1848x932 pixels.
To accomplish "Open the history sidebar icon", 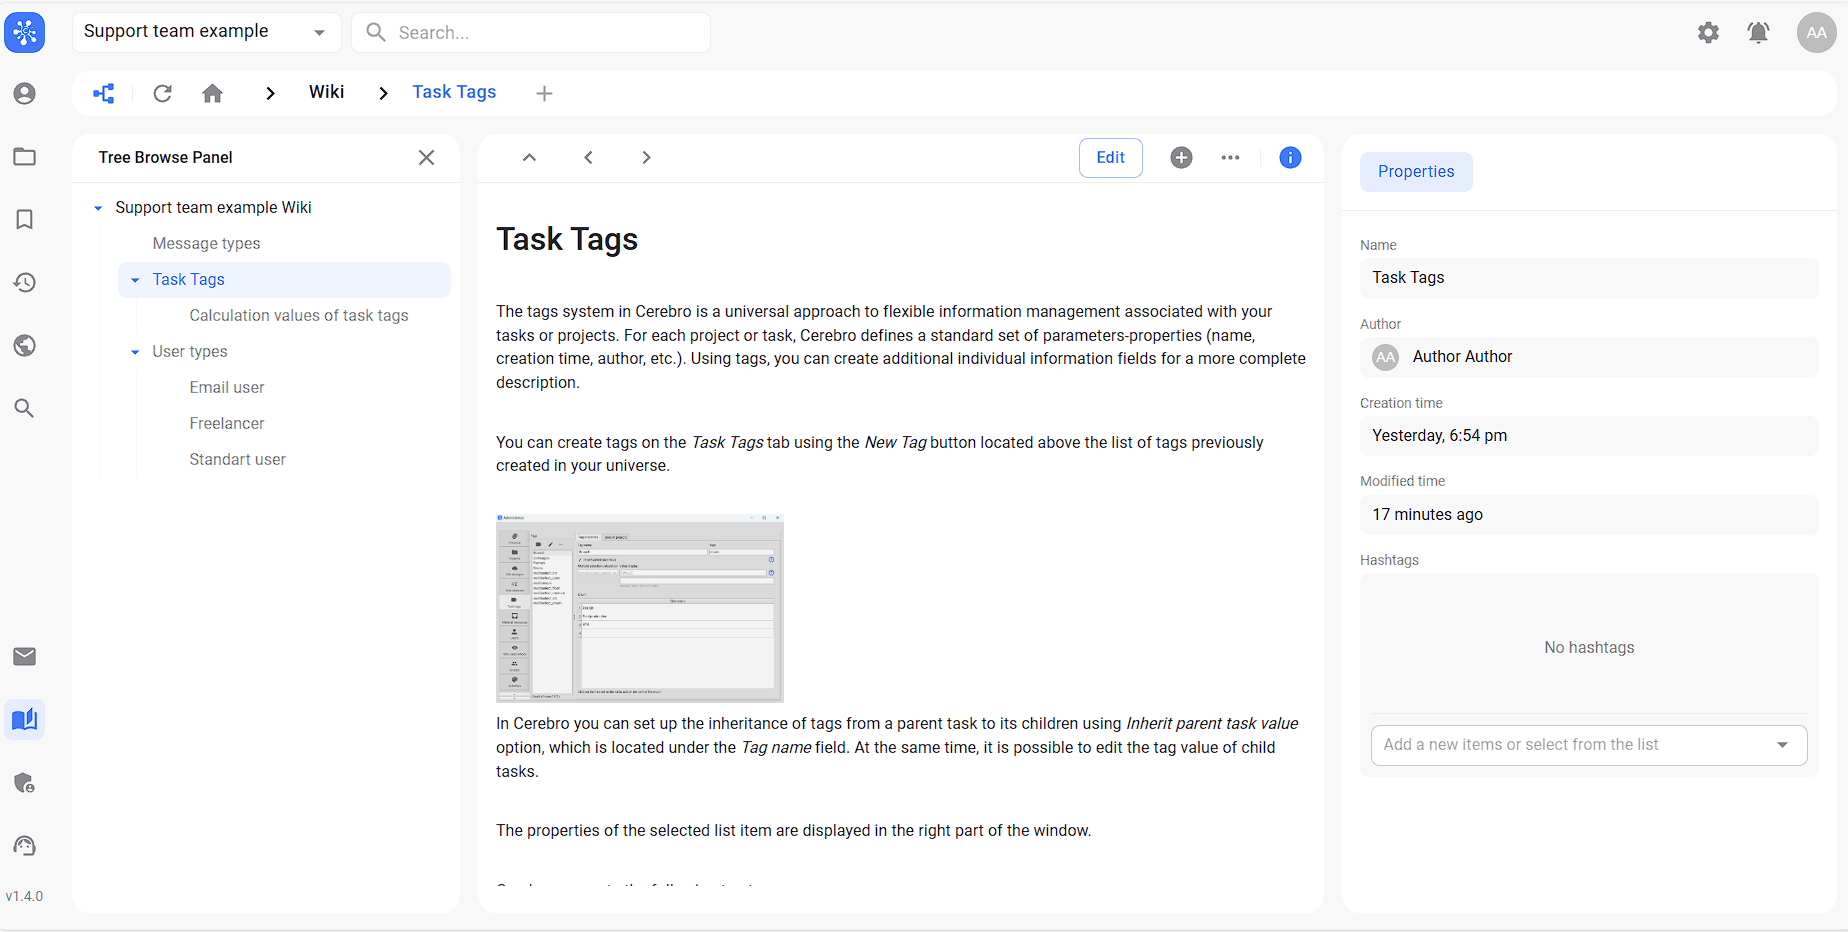I will click(x=25, y=283).
